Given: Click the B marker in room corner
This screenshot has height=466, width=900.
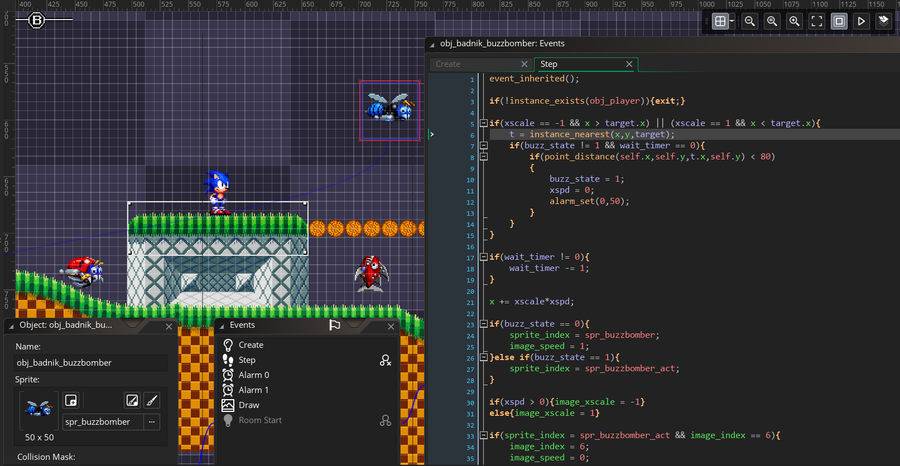Looking at the screenshot, I should coord(37,21).
